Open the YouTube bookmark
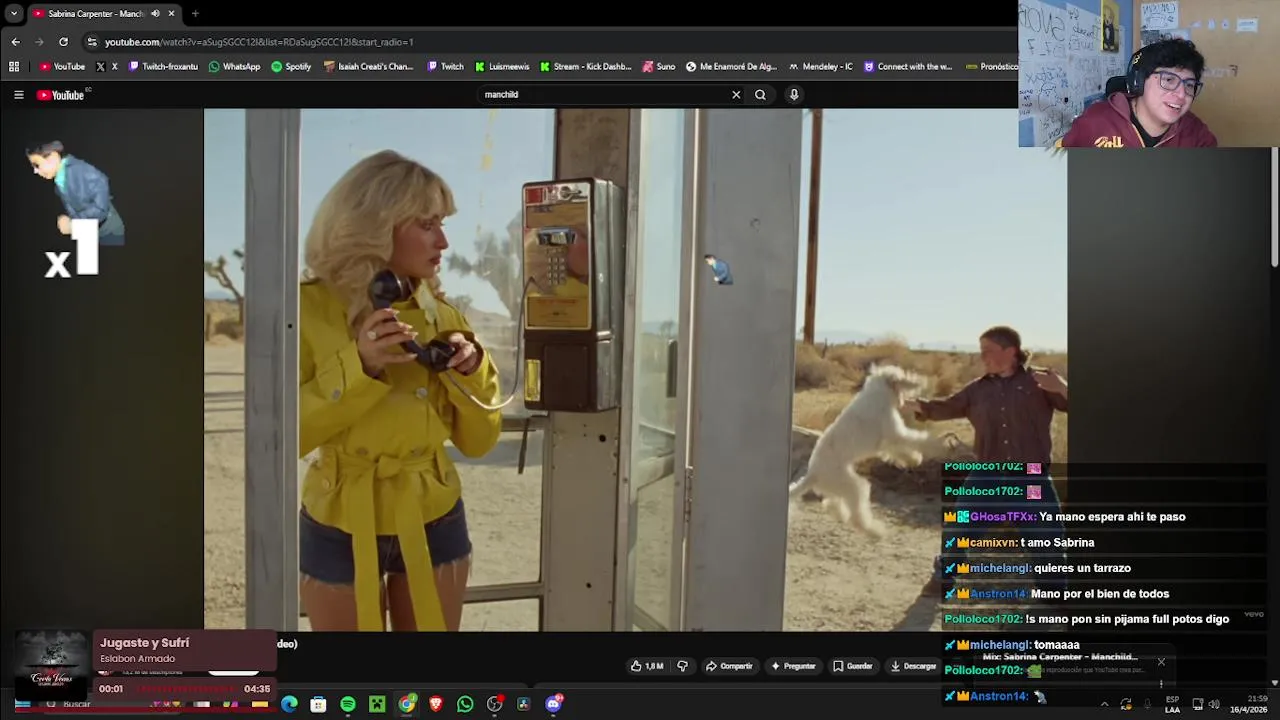This screenshot has width=1280, height=720. pyautogui.click(x=62, y=67)
